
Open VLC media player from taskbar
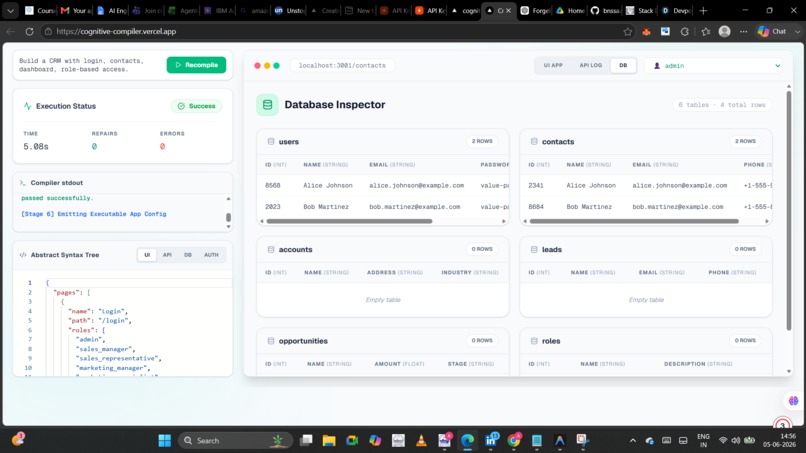pos(421,441)
